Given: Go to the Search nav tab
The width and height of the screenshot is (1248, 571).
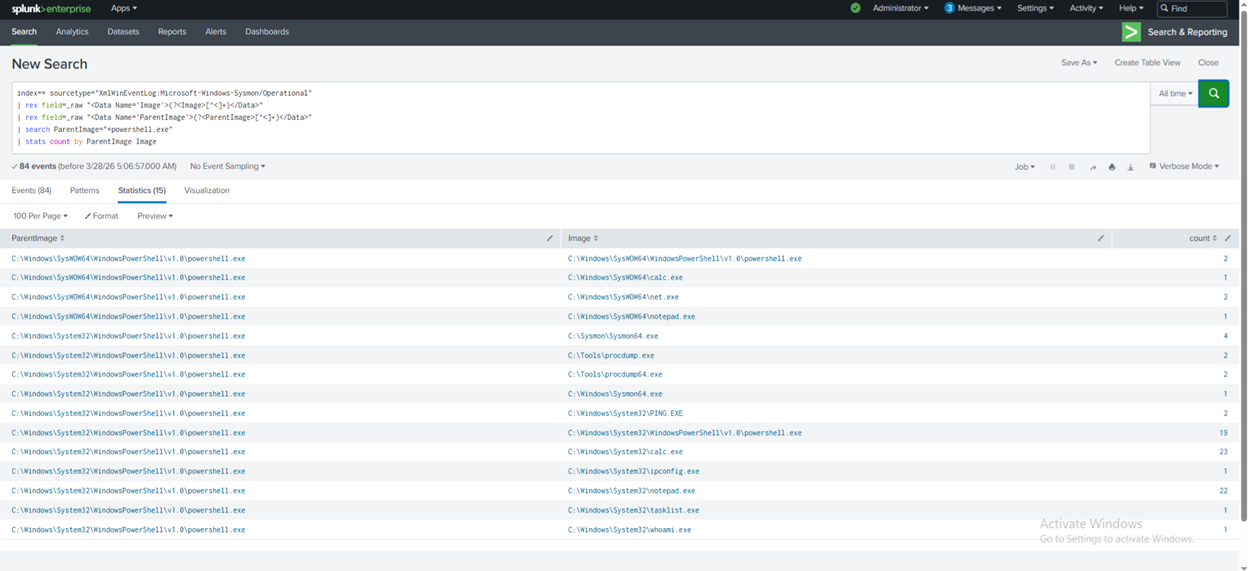Looking at the screenshot, I should click(x=24, y=32).
